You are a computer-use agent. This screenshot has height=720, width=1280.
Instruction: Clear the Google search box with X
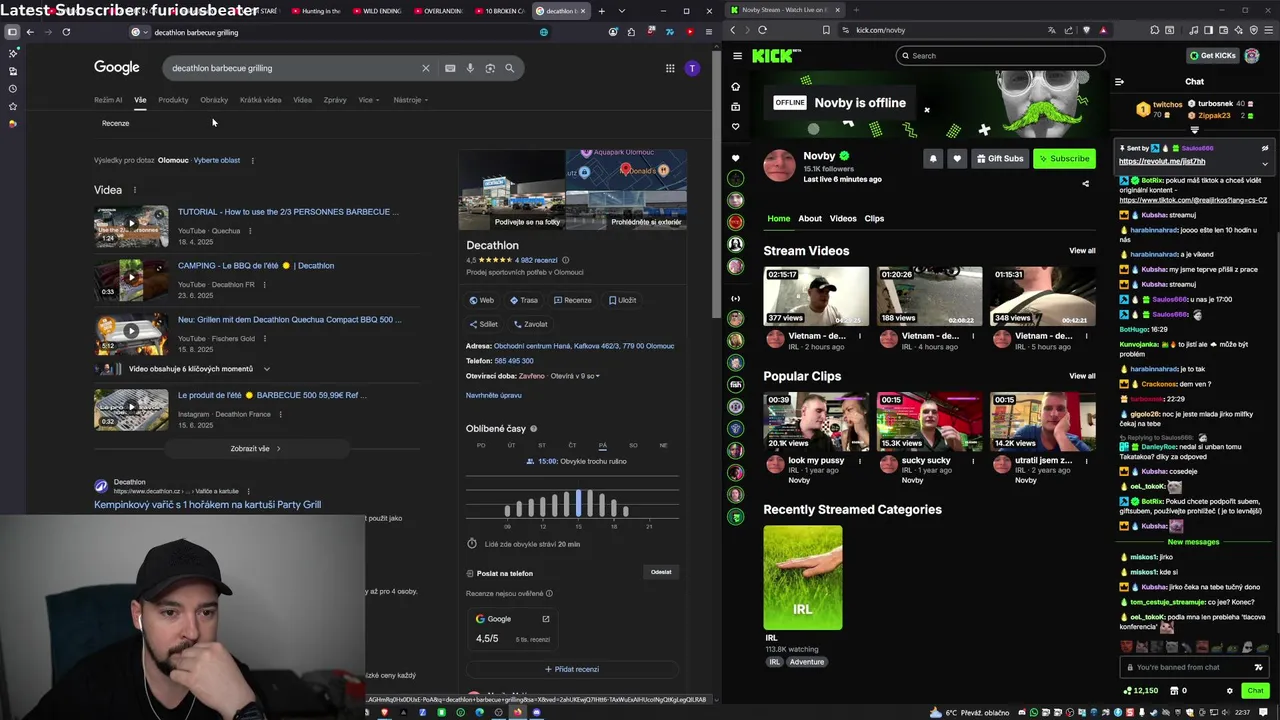point(425,68)
